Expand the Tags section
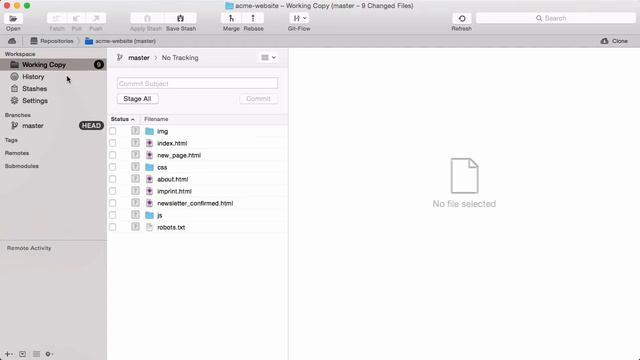 pos(11,140)
